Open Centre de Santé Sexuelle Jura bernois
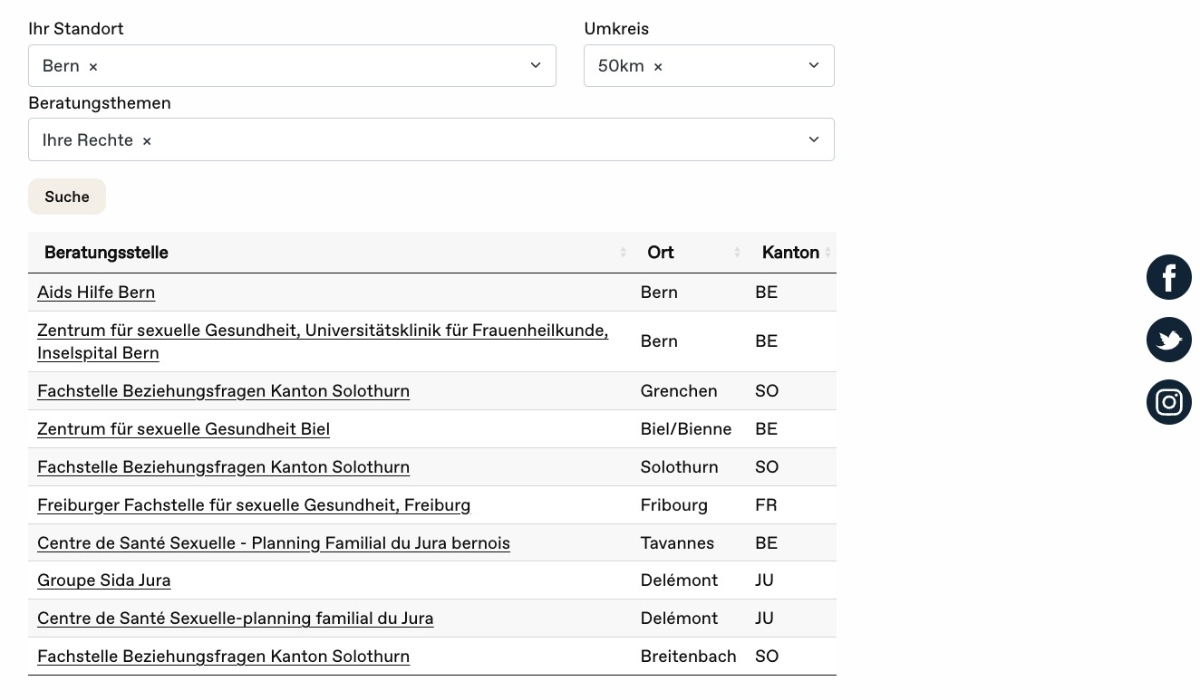1200x700 pixels. tap(273, 544)
